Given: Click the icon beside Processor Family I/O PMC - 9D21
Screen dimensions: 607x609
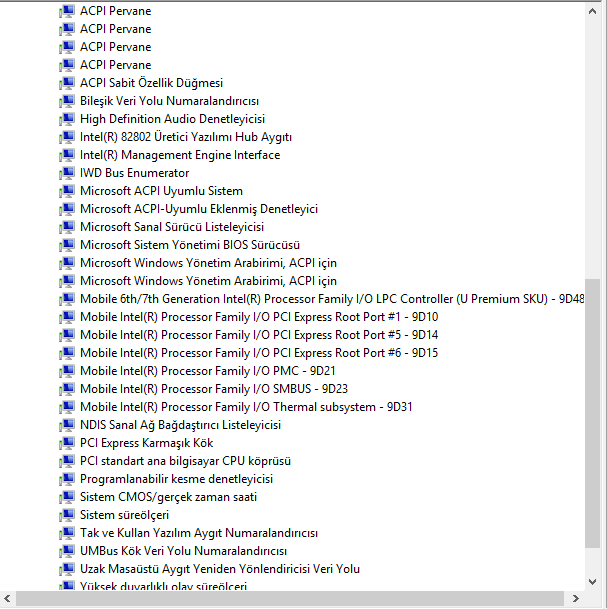Looking at the screenshot, I should pos(67,371).
